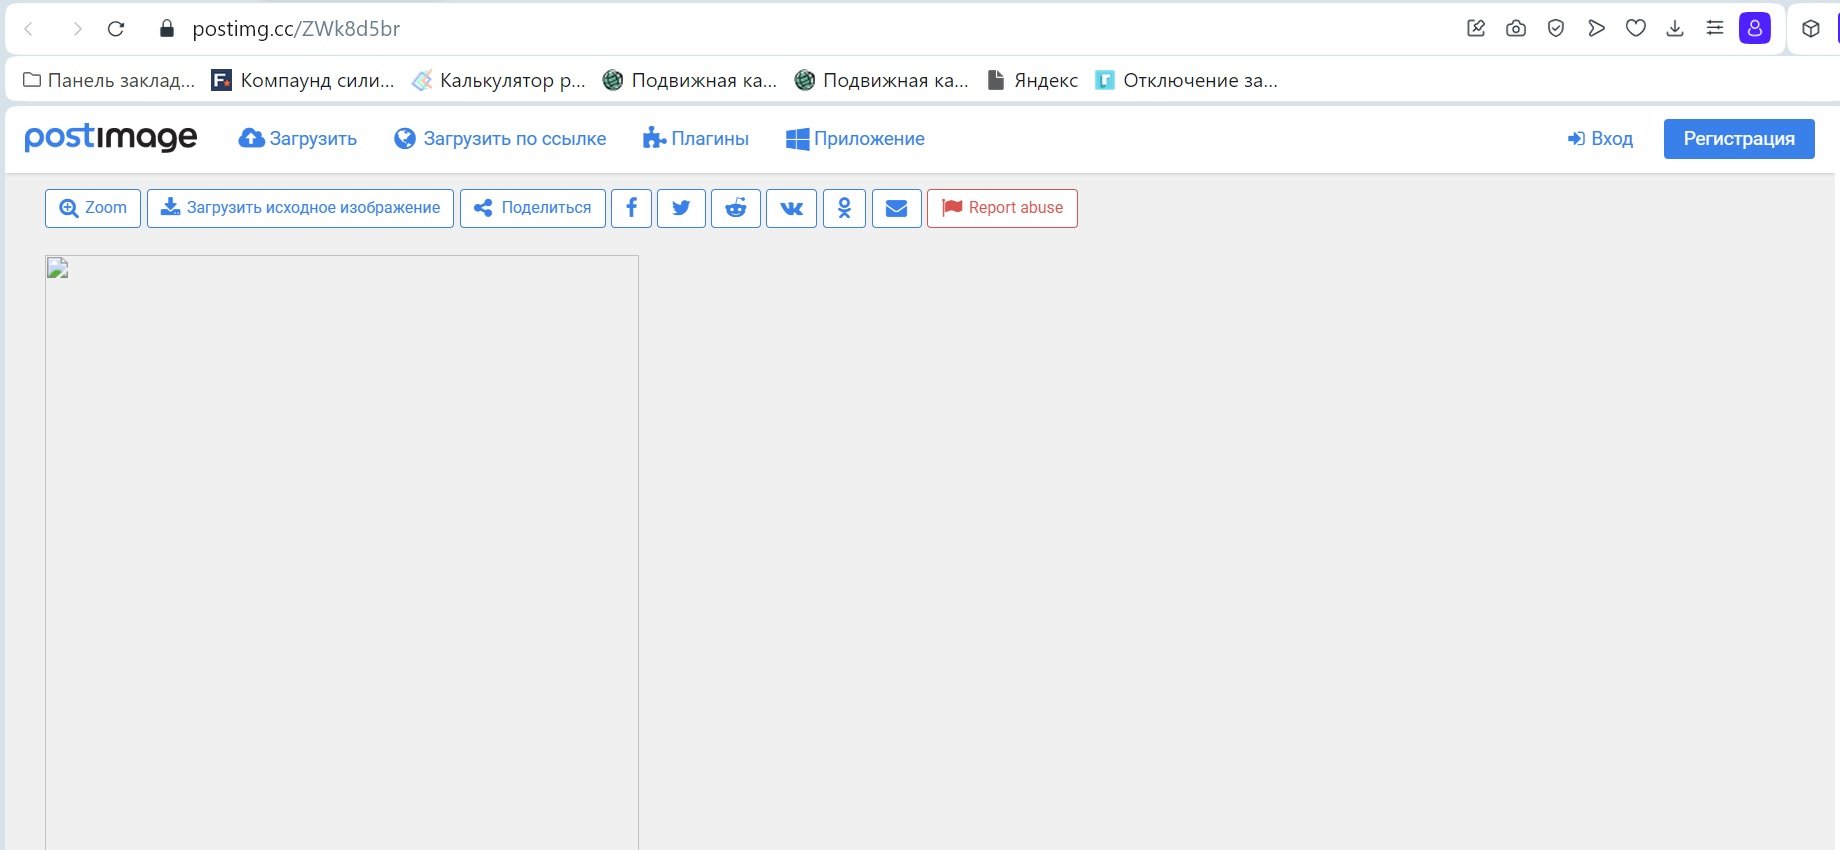Share via the email envelope icon
The image size is (1840, 850).
(897, 208)
